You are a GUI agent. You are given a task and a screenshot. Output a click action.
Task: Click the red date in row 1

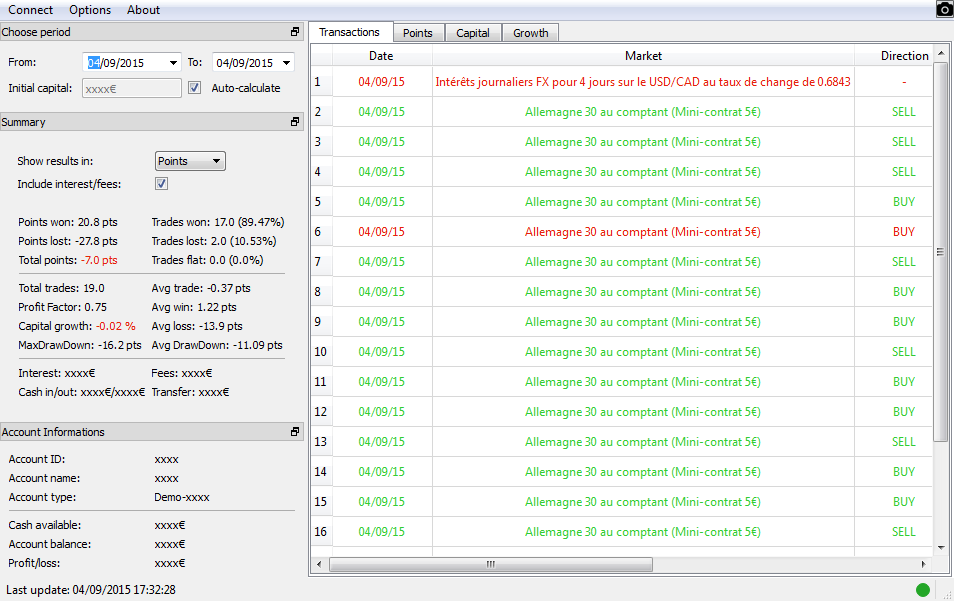pos(381,82)
